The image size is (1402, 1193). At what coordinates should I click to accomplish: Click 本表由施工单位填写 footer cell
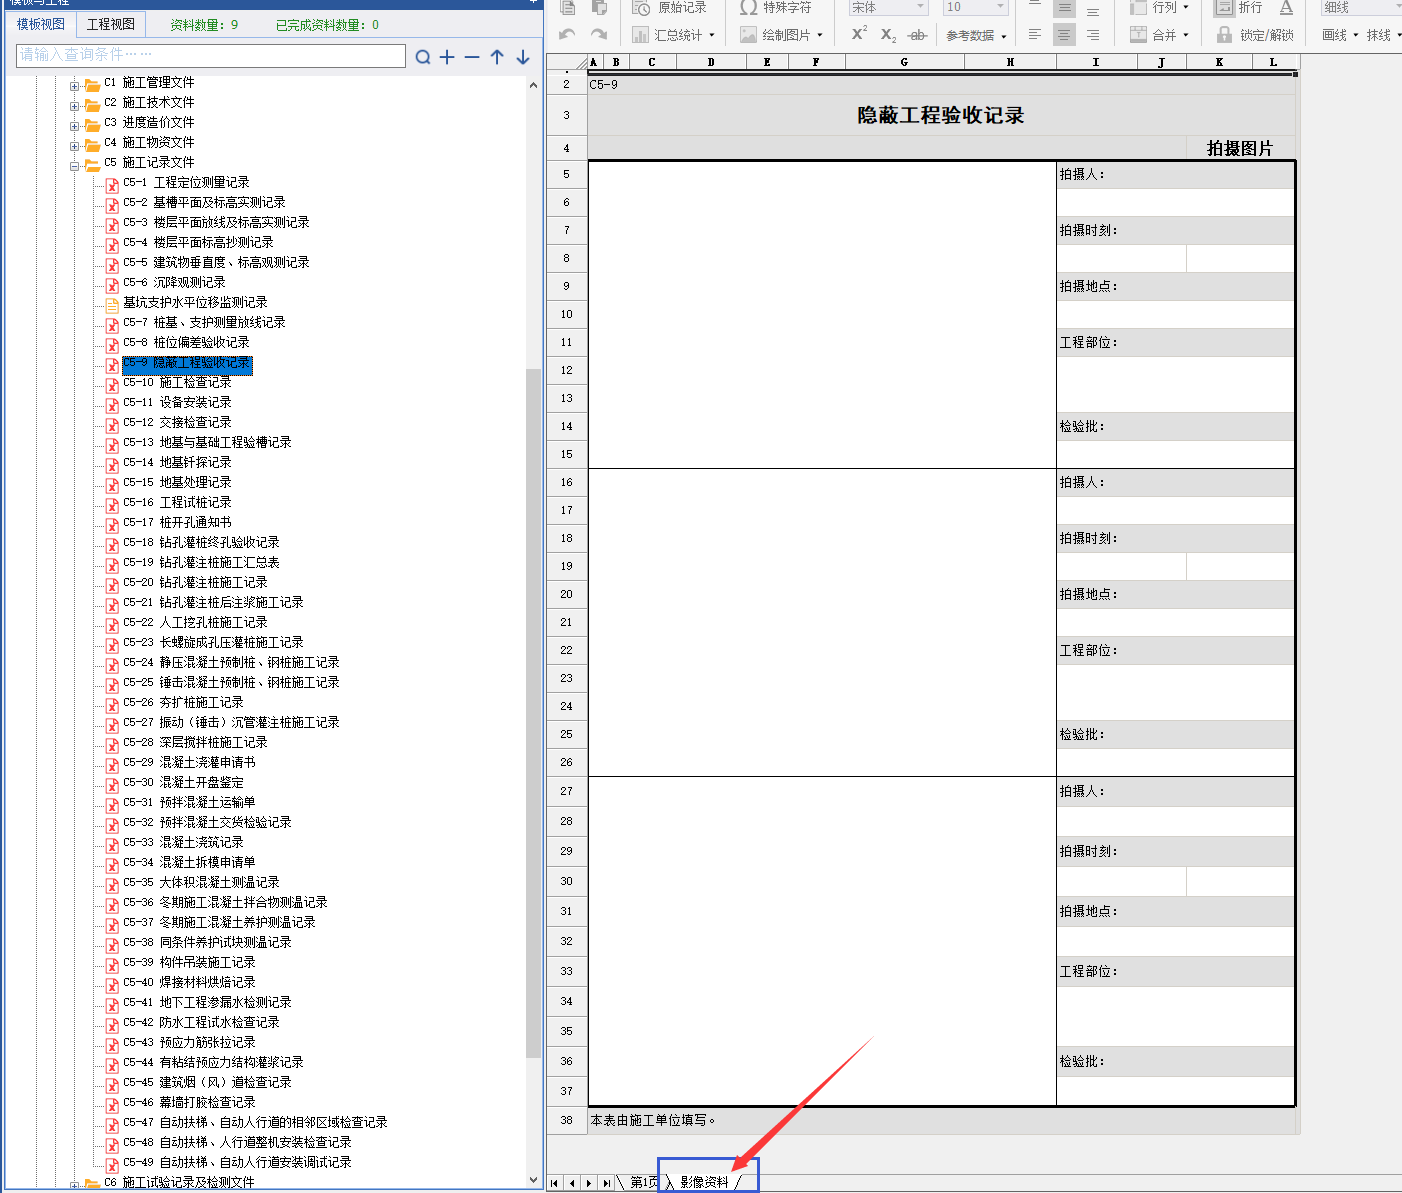pos(941,1120)
